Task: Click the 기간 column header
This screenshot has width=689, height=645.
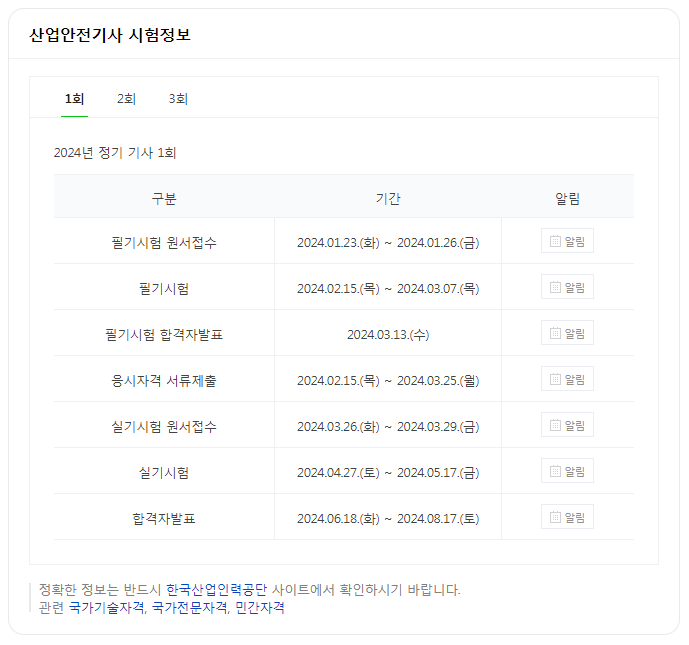Action: 388,198
